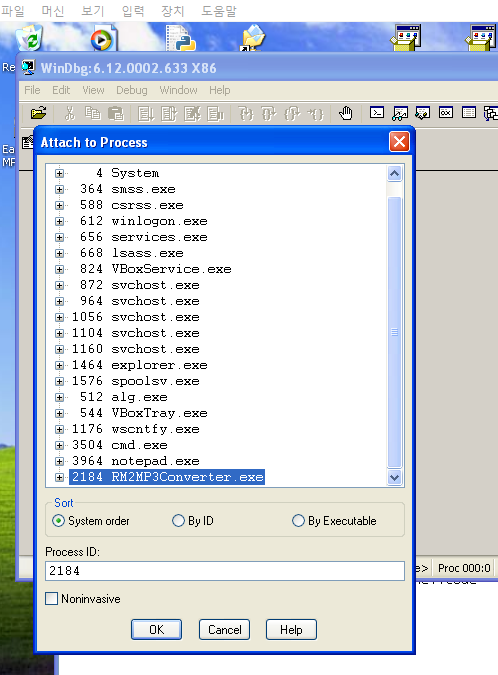
Task: Expand the System process node
Action: [59, 173]
